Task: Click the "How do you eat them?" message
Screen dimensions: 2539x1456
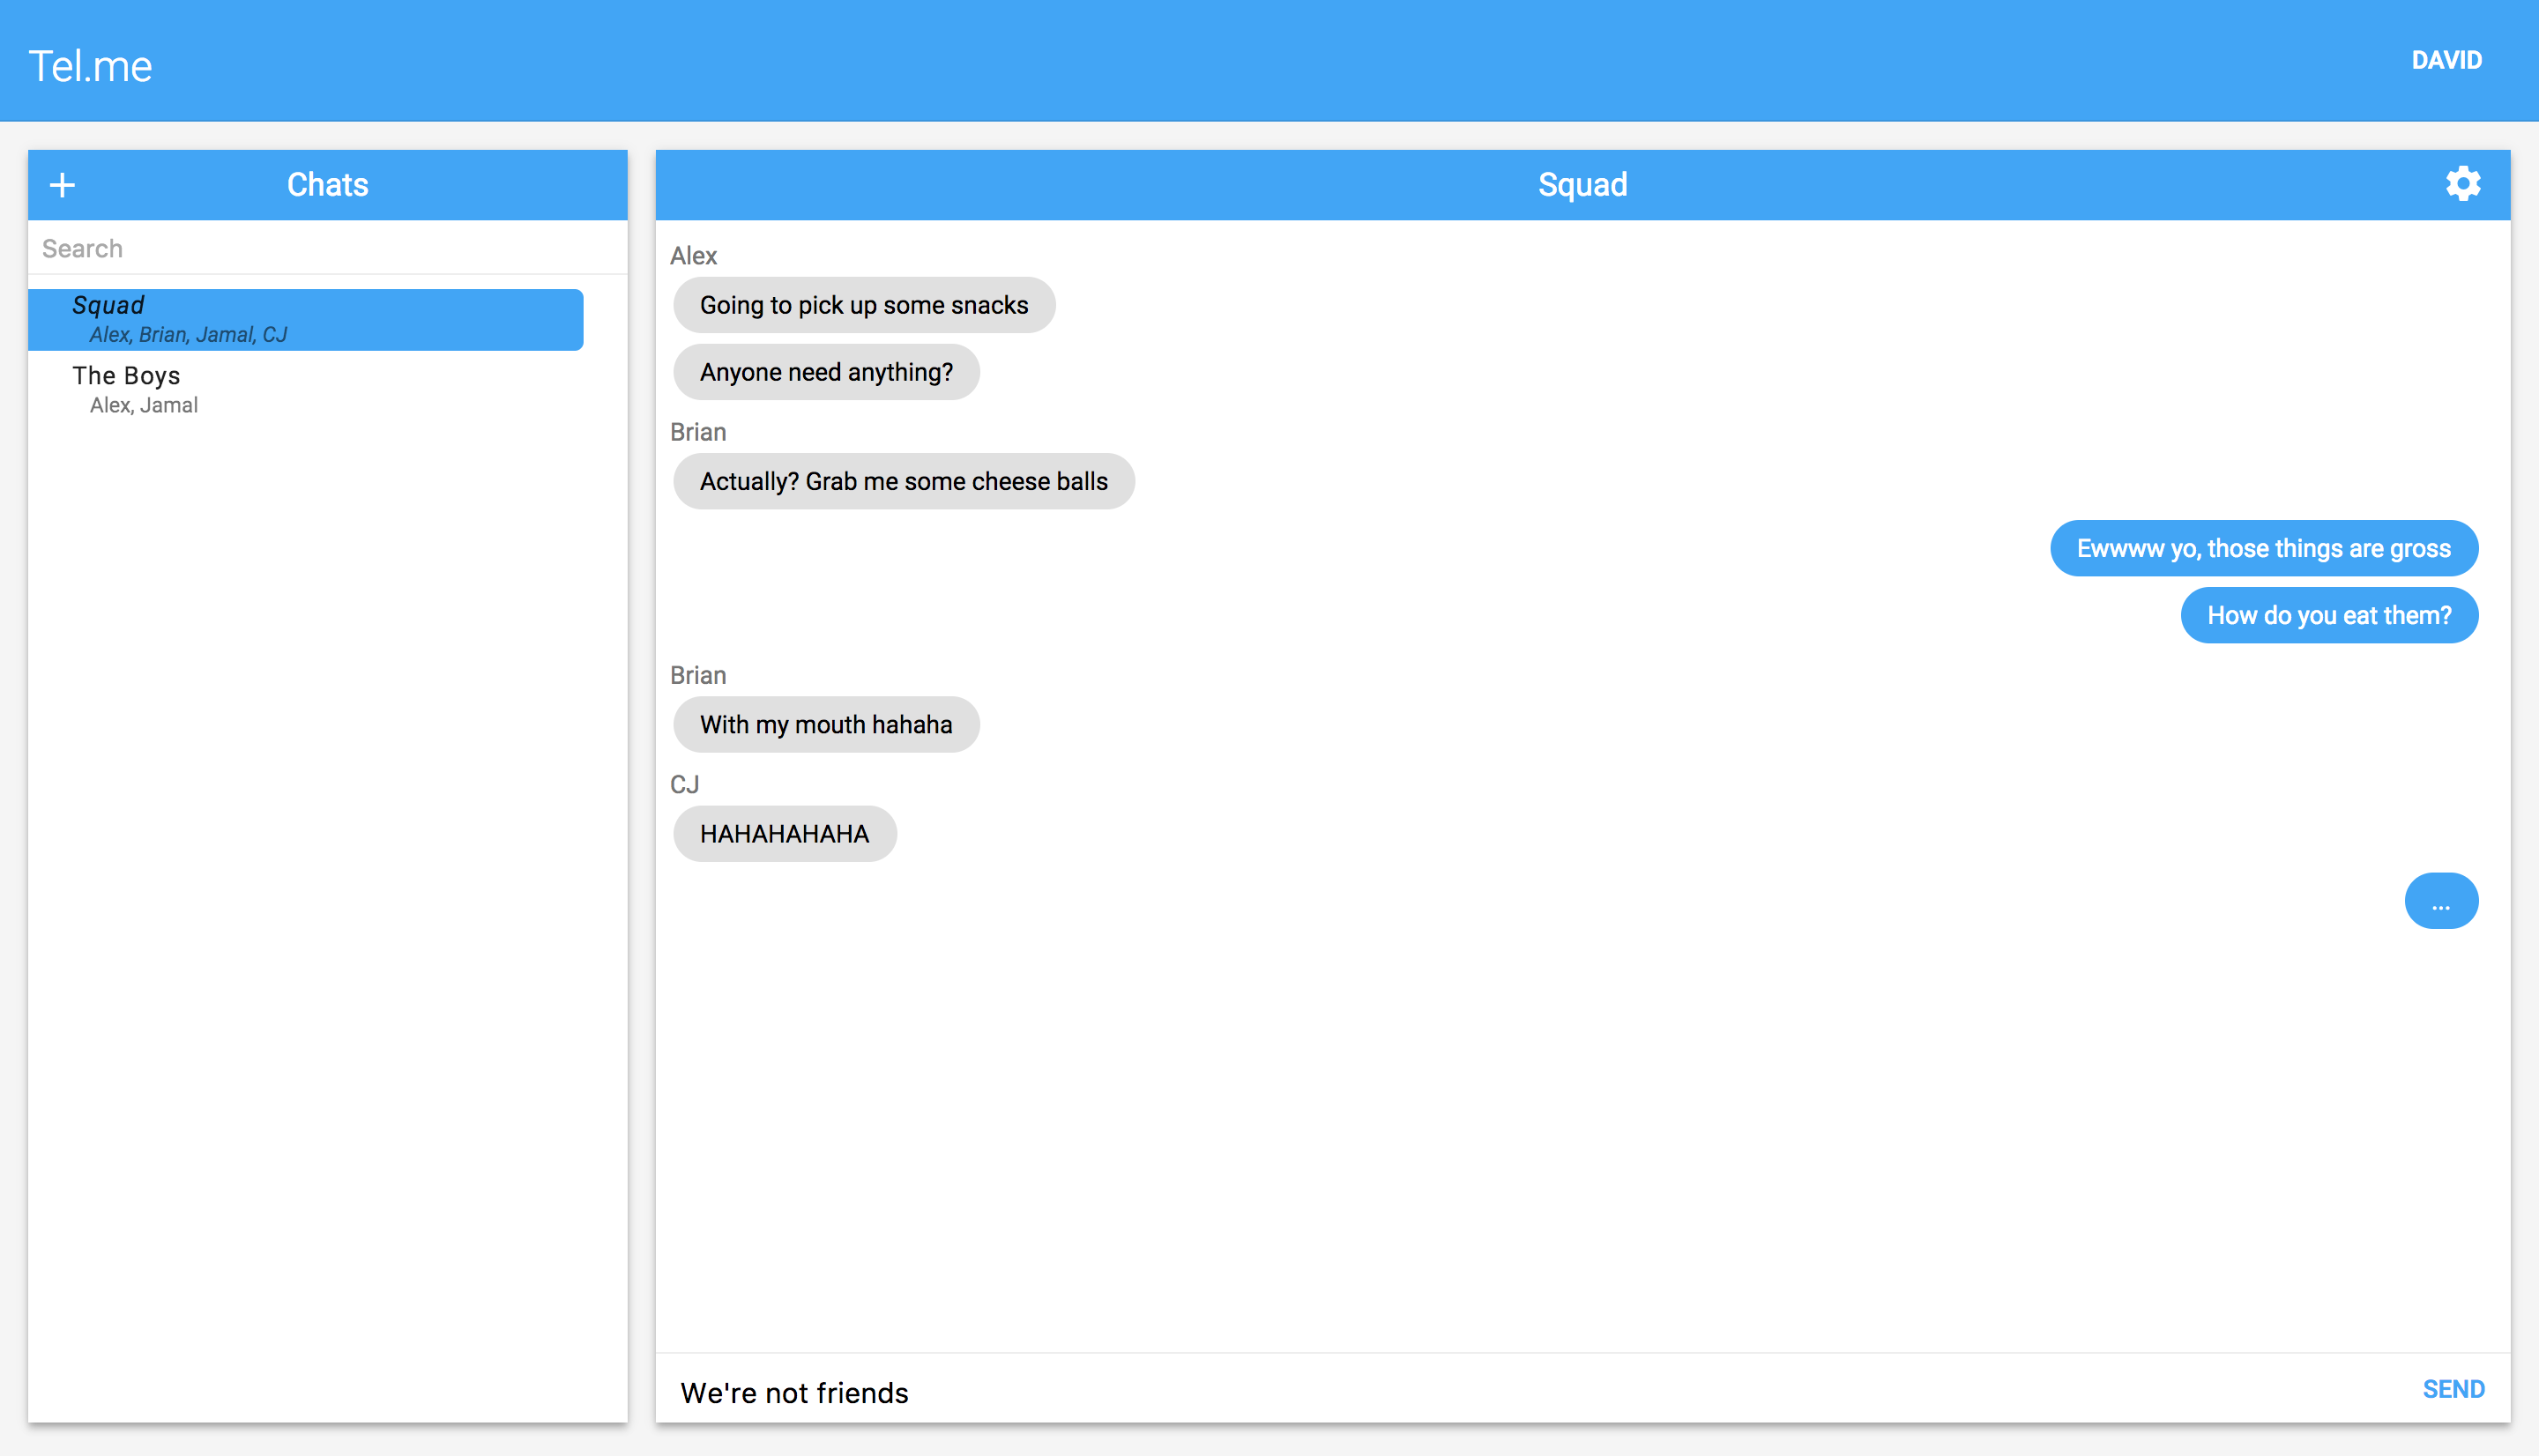Action: pyautogui.click(x=2328, y=615)
